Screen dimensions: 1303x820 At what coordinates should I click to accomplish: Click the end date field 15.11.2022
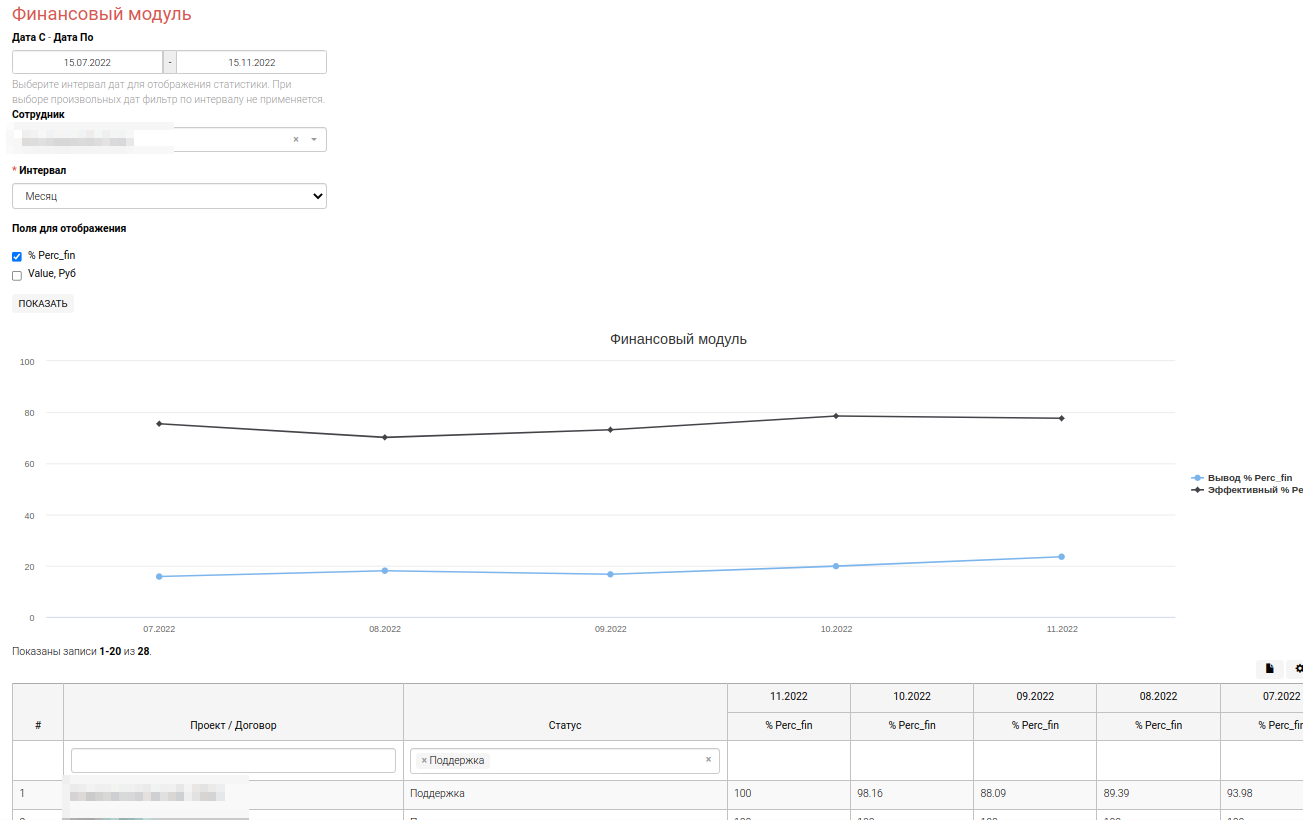(x=251, y=62)
